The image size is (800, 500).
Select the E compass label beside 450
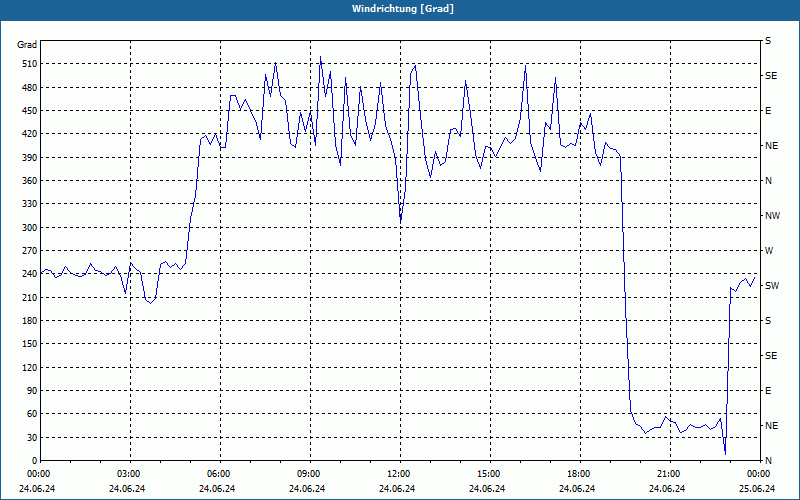pos(768,111)
